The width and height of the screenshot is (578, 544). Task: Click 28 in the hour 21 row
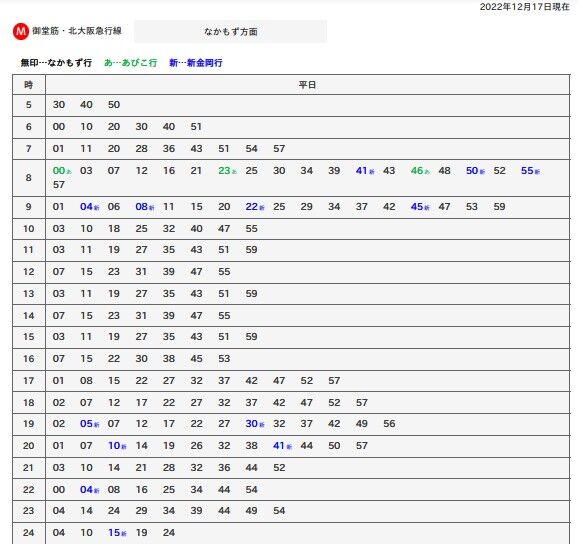[x=169, y=468]
